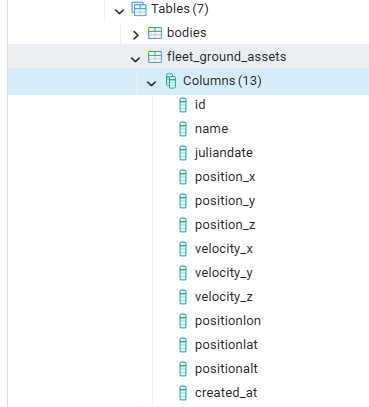Select the position_z column label
Image resolution: width=369 pixels, height=407 pixels.
[x=225, y=225]
